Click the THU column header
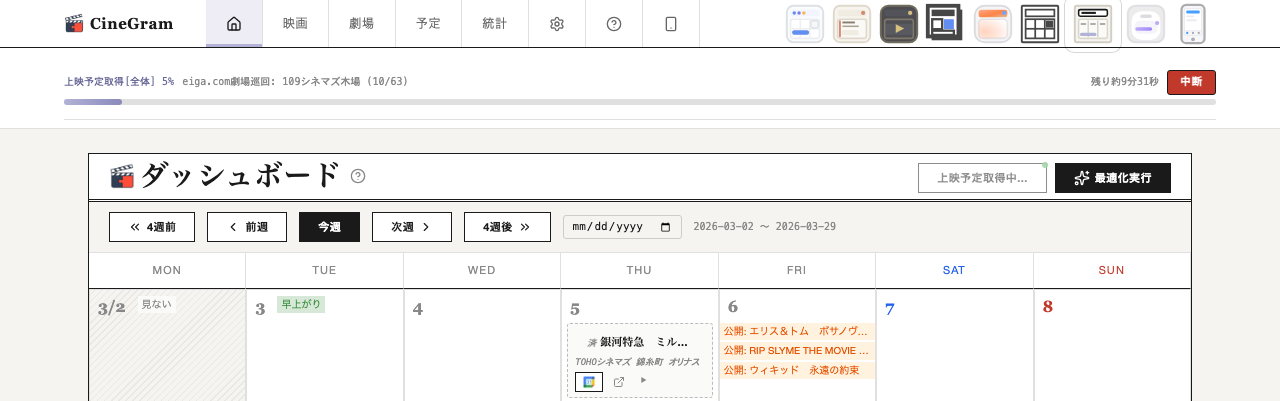 [639, 271]
